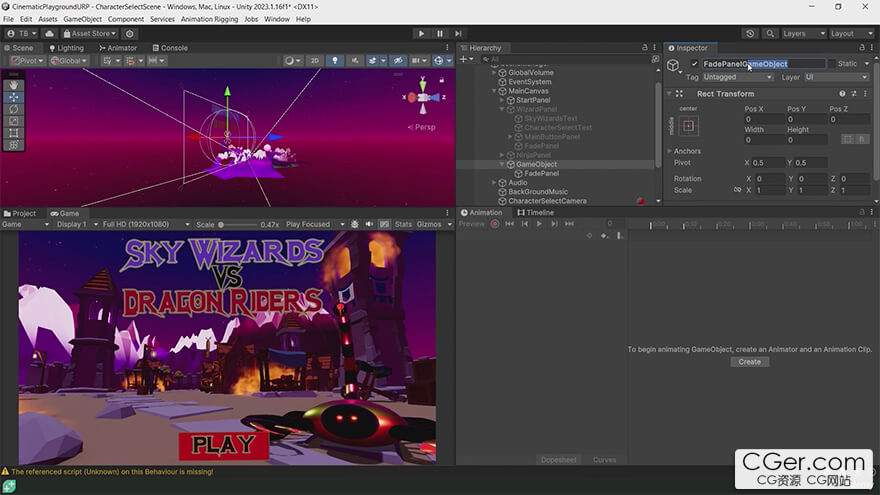Toggle Stats overlay in Game view
The width and height of the screenshot is (880, 495).
pos(403,224)
